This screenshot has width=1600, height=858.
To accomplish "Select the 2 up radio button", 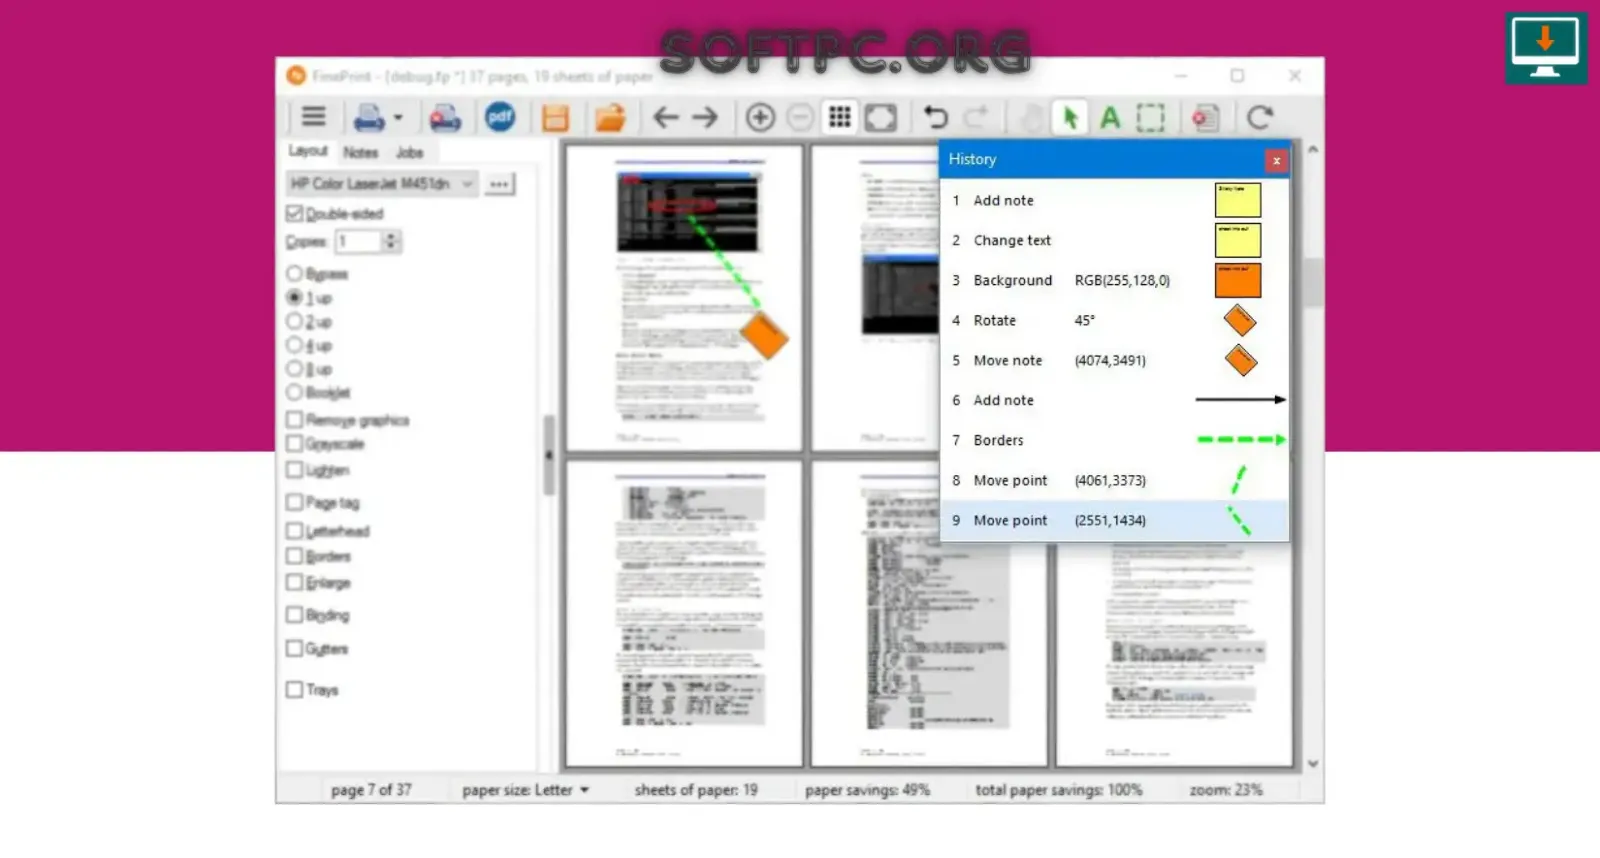I will [x=294, y=321].
